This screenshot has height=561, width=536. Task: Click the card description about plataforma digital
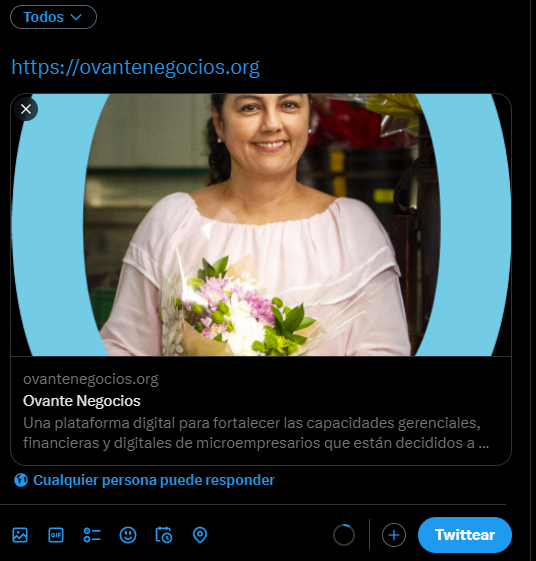[256, 433]
